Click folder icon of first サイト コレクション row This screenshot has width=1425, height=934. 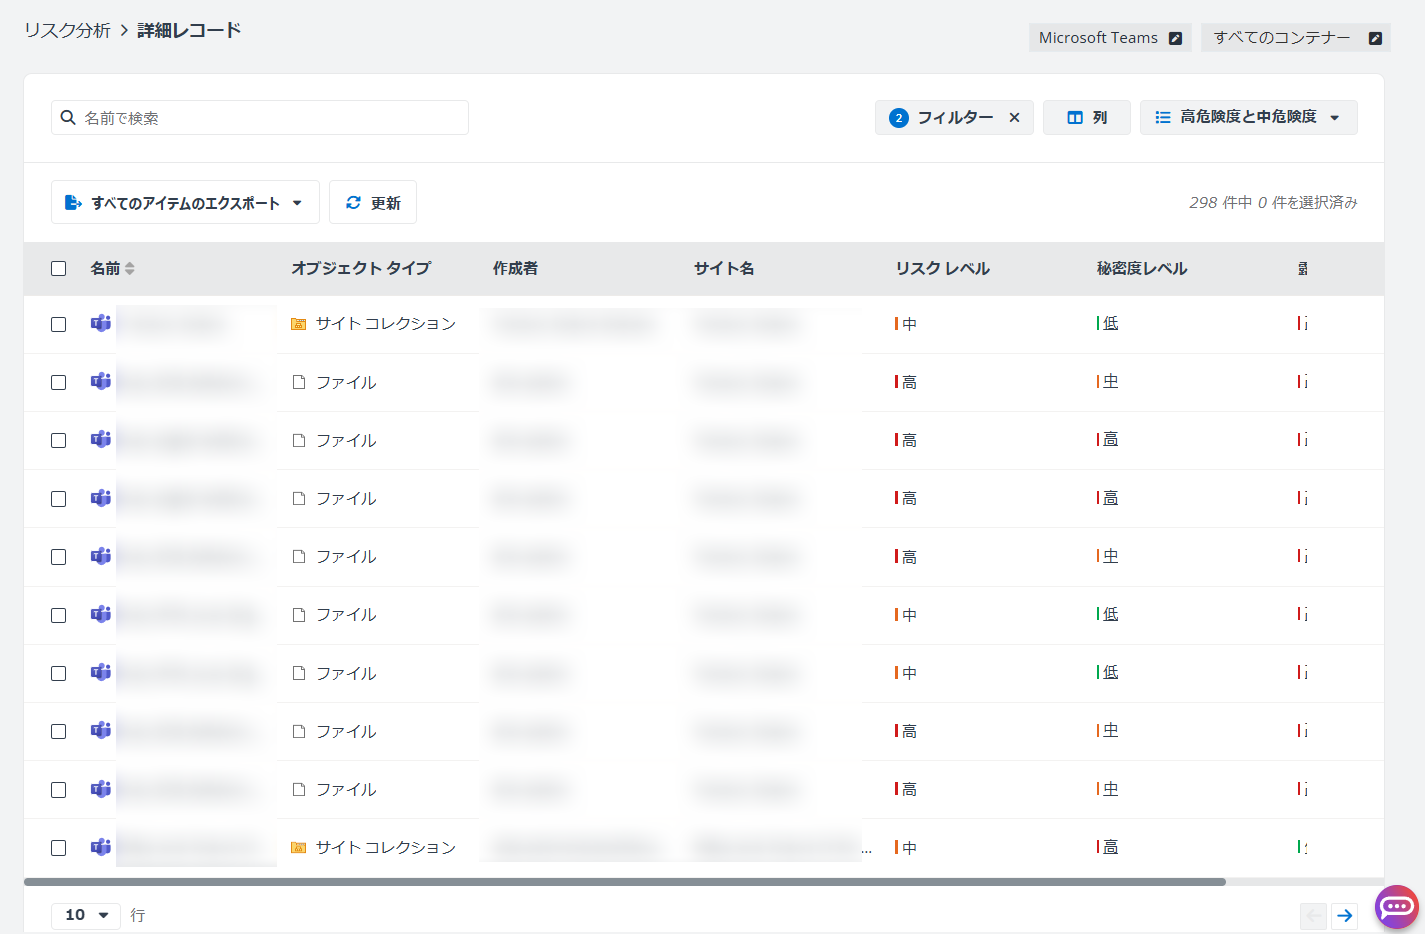298,324
